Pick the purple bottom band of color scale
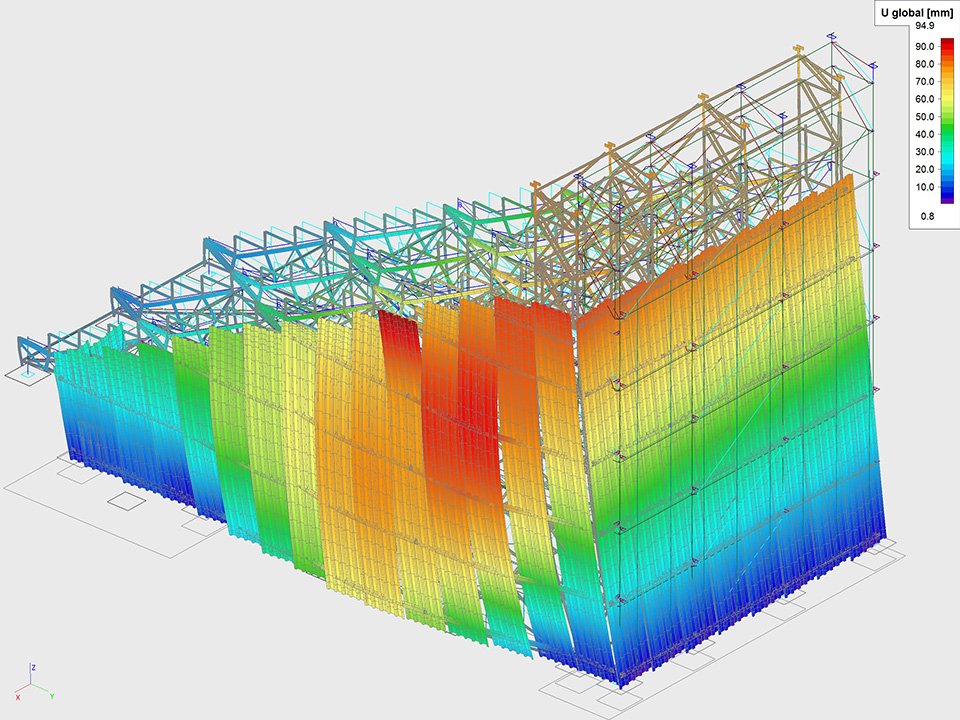Screen dimensions: 960x720 (948, 199)
